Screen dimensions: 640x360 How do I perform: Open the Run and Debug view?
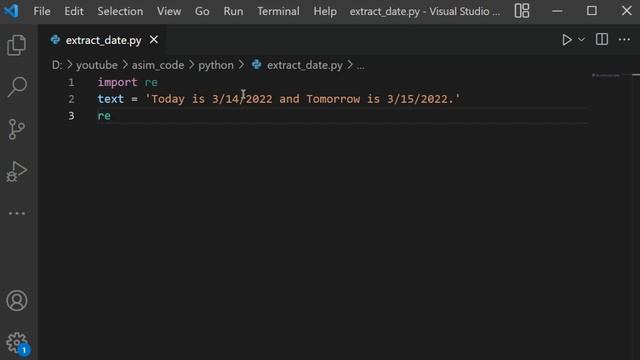[x=17, y=171]
